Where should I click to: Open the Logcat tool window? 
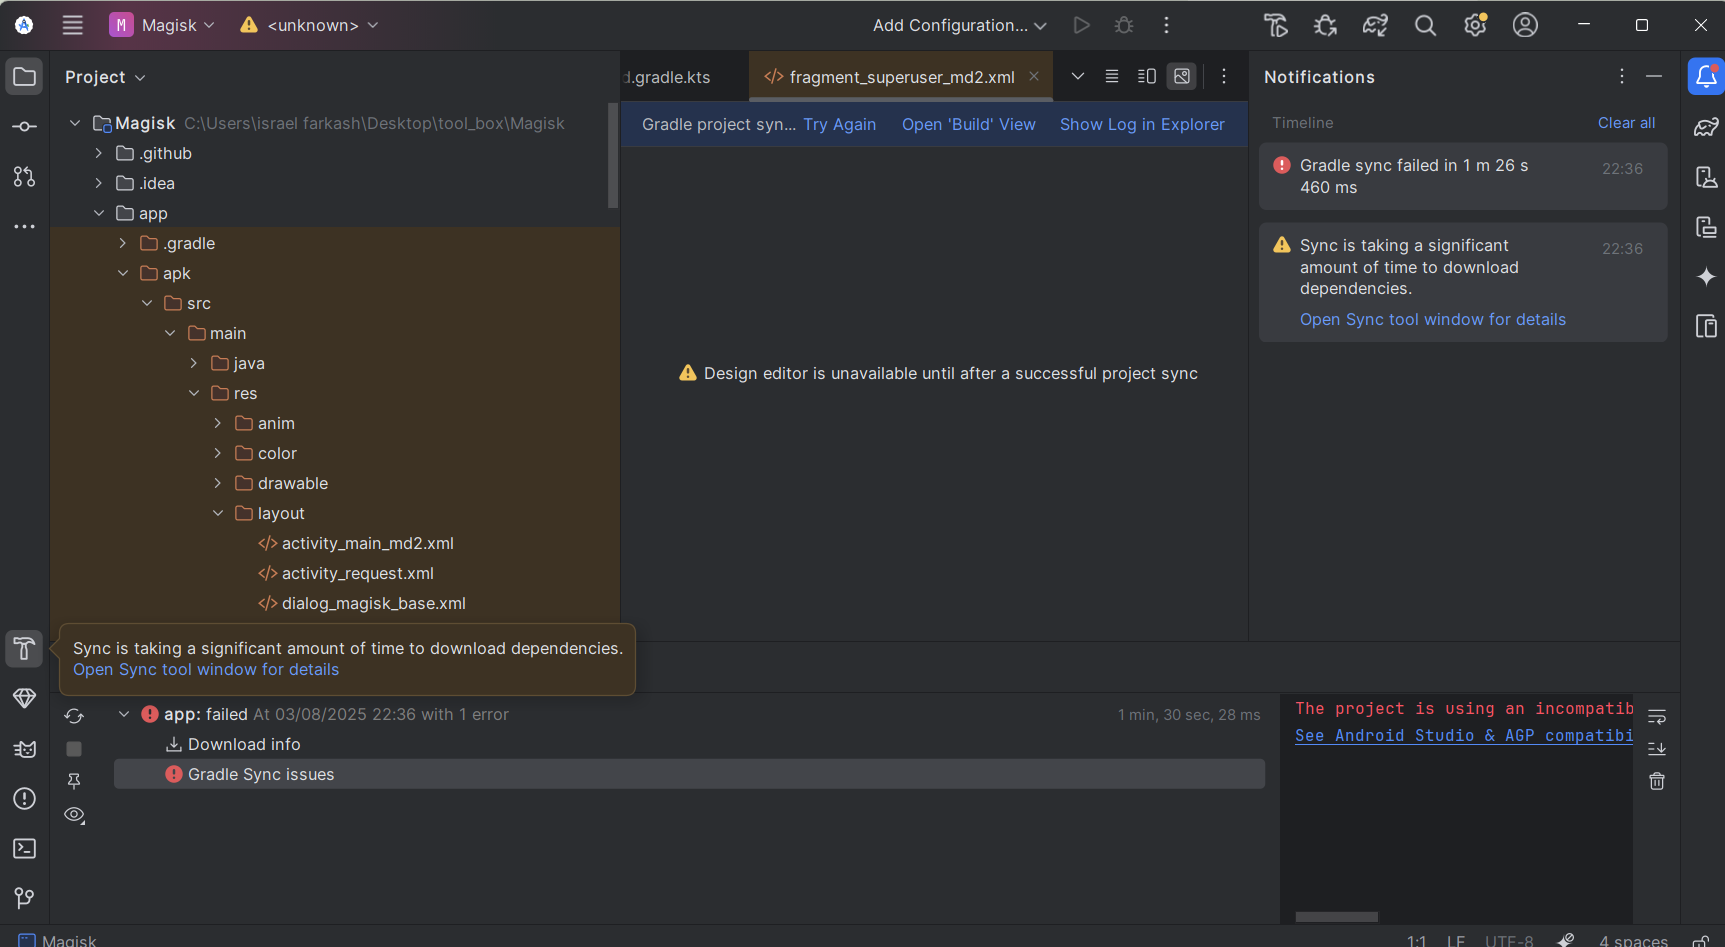24,749
